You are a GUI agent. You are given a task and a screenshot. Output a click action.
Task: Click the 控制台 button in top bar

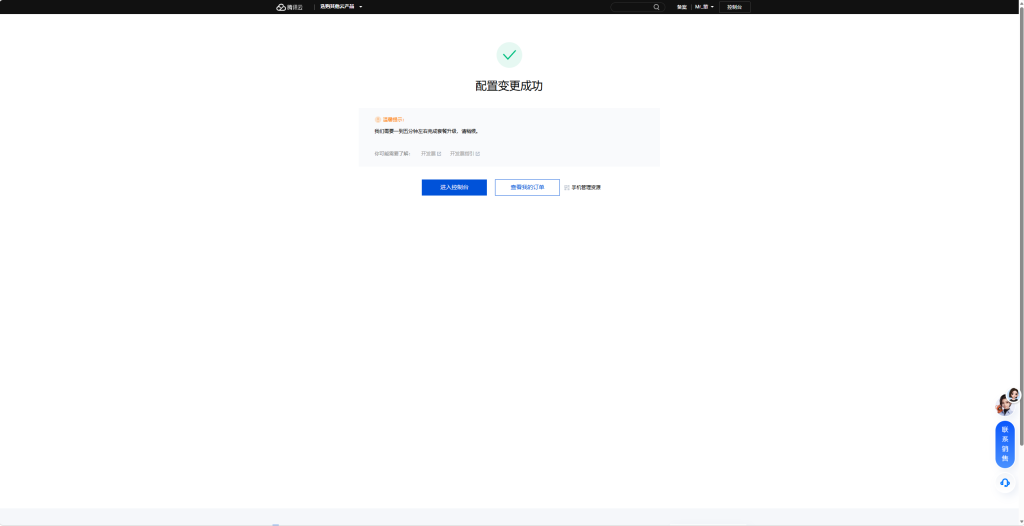735,7
